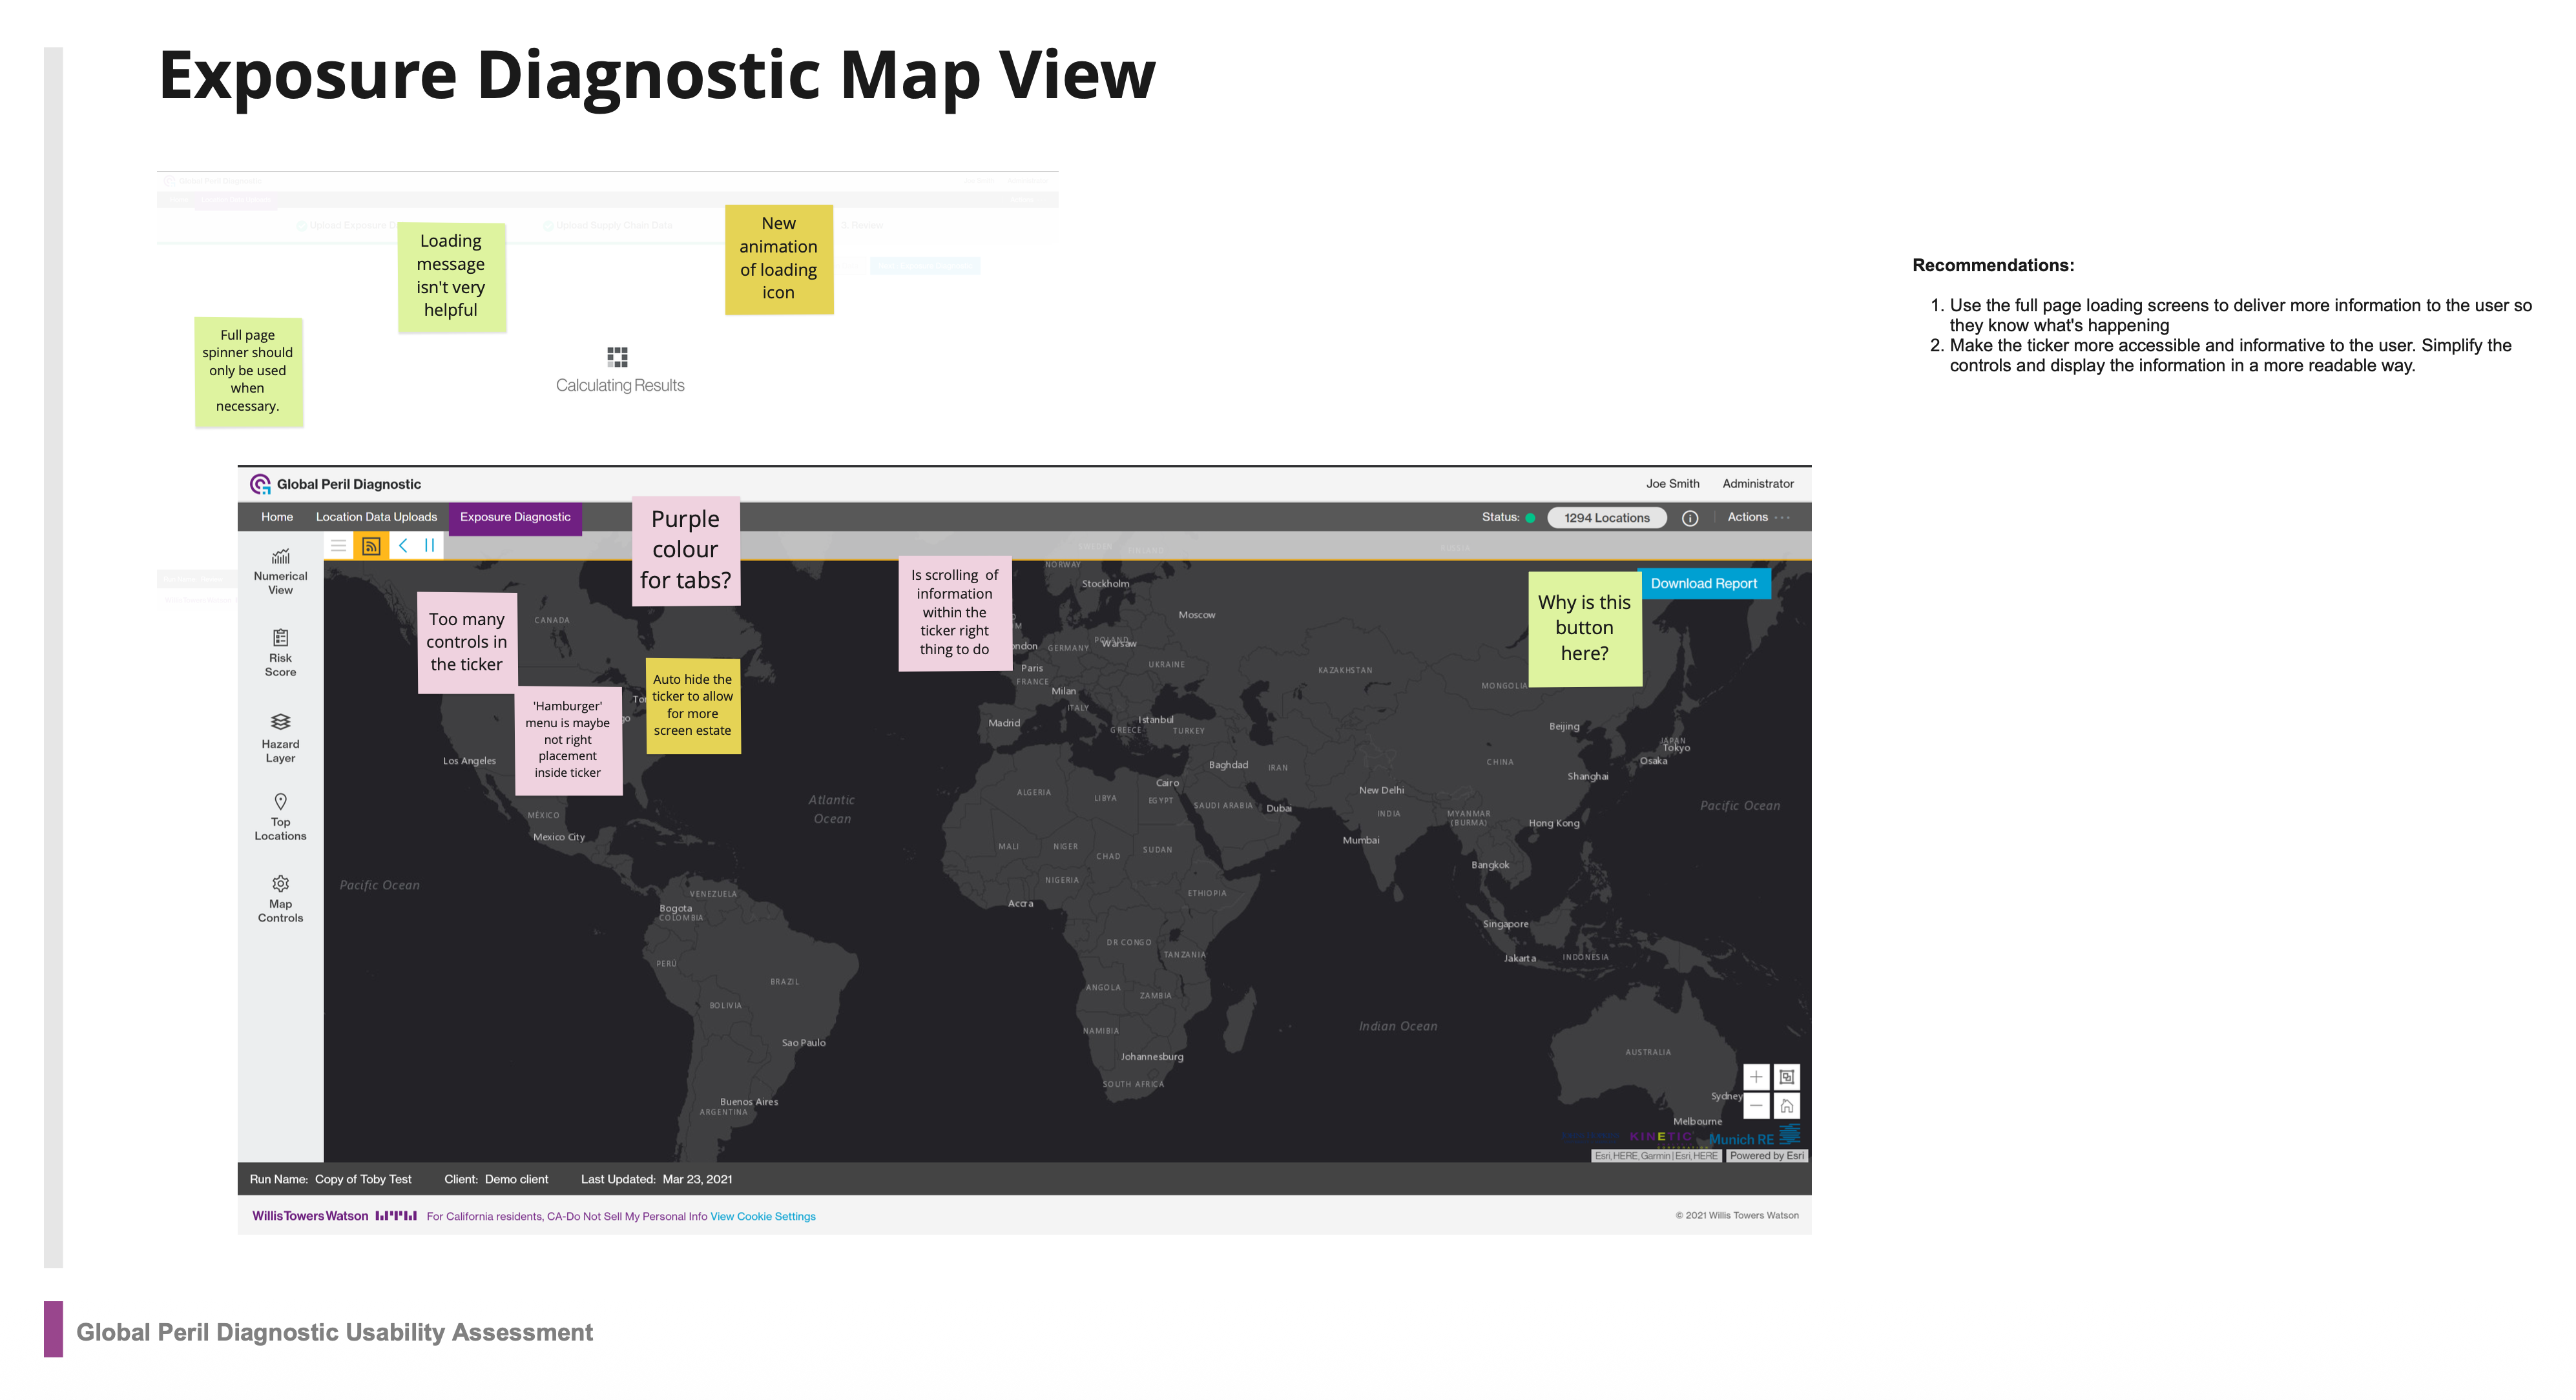Zoom out with the minus button

[x=1756, y=1106]
